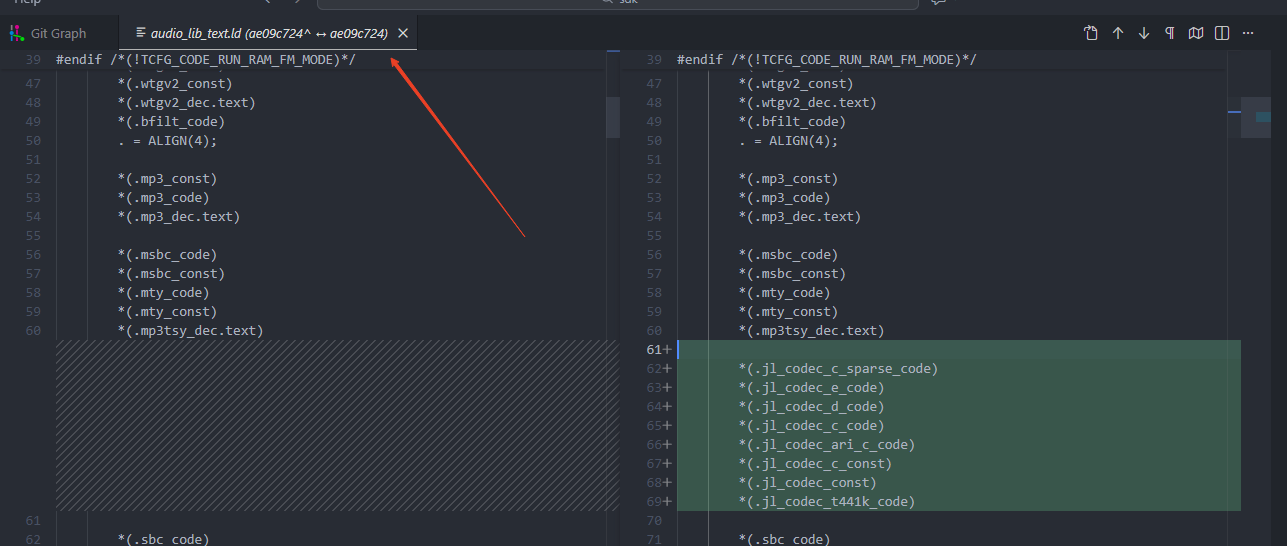Open the More Actions ellipsis menu
Screen dimensions: 1287x546
[1247, 33]
